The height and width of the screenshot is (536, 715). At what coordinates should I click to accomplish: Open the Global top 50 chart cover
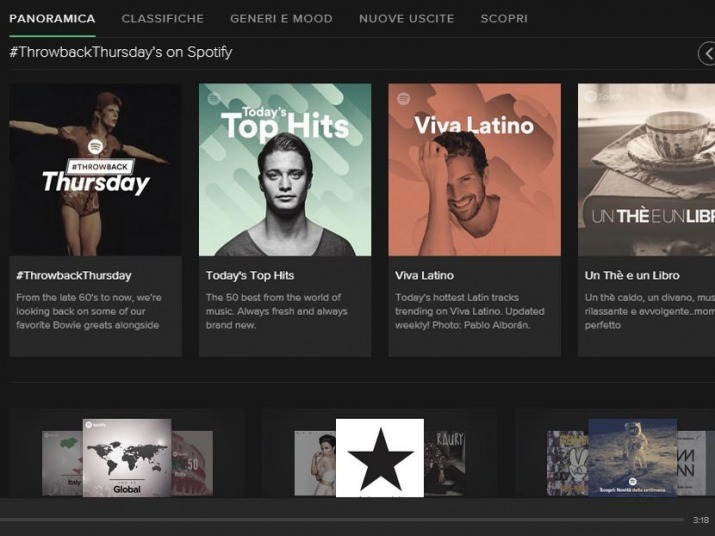(x=127, y=458)
